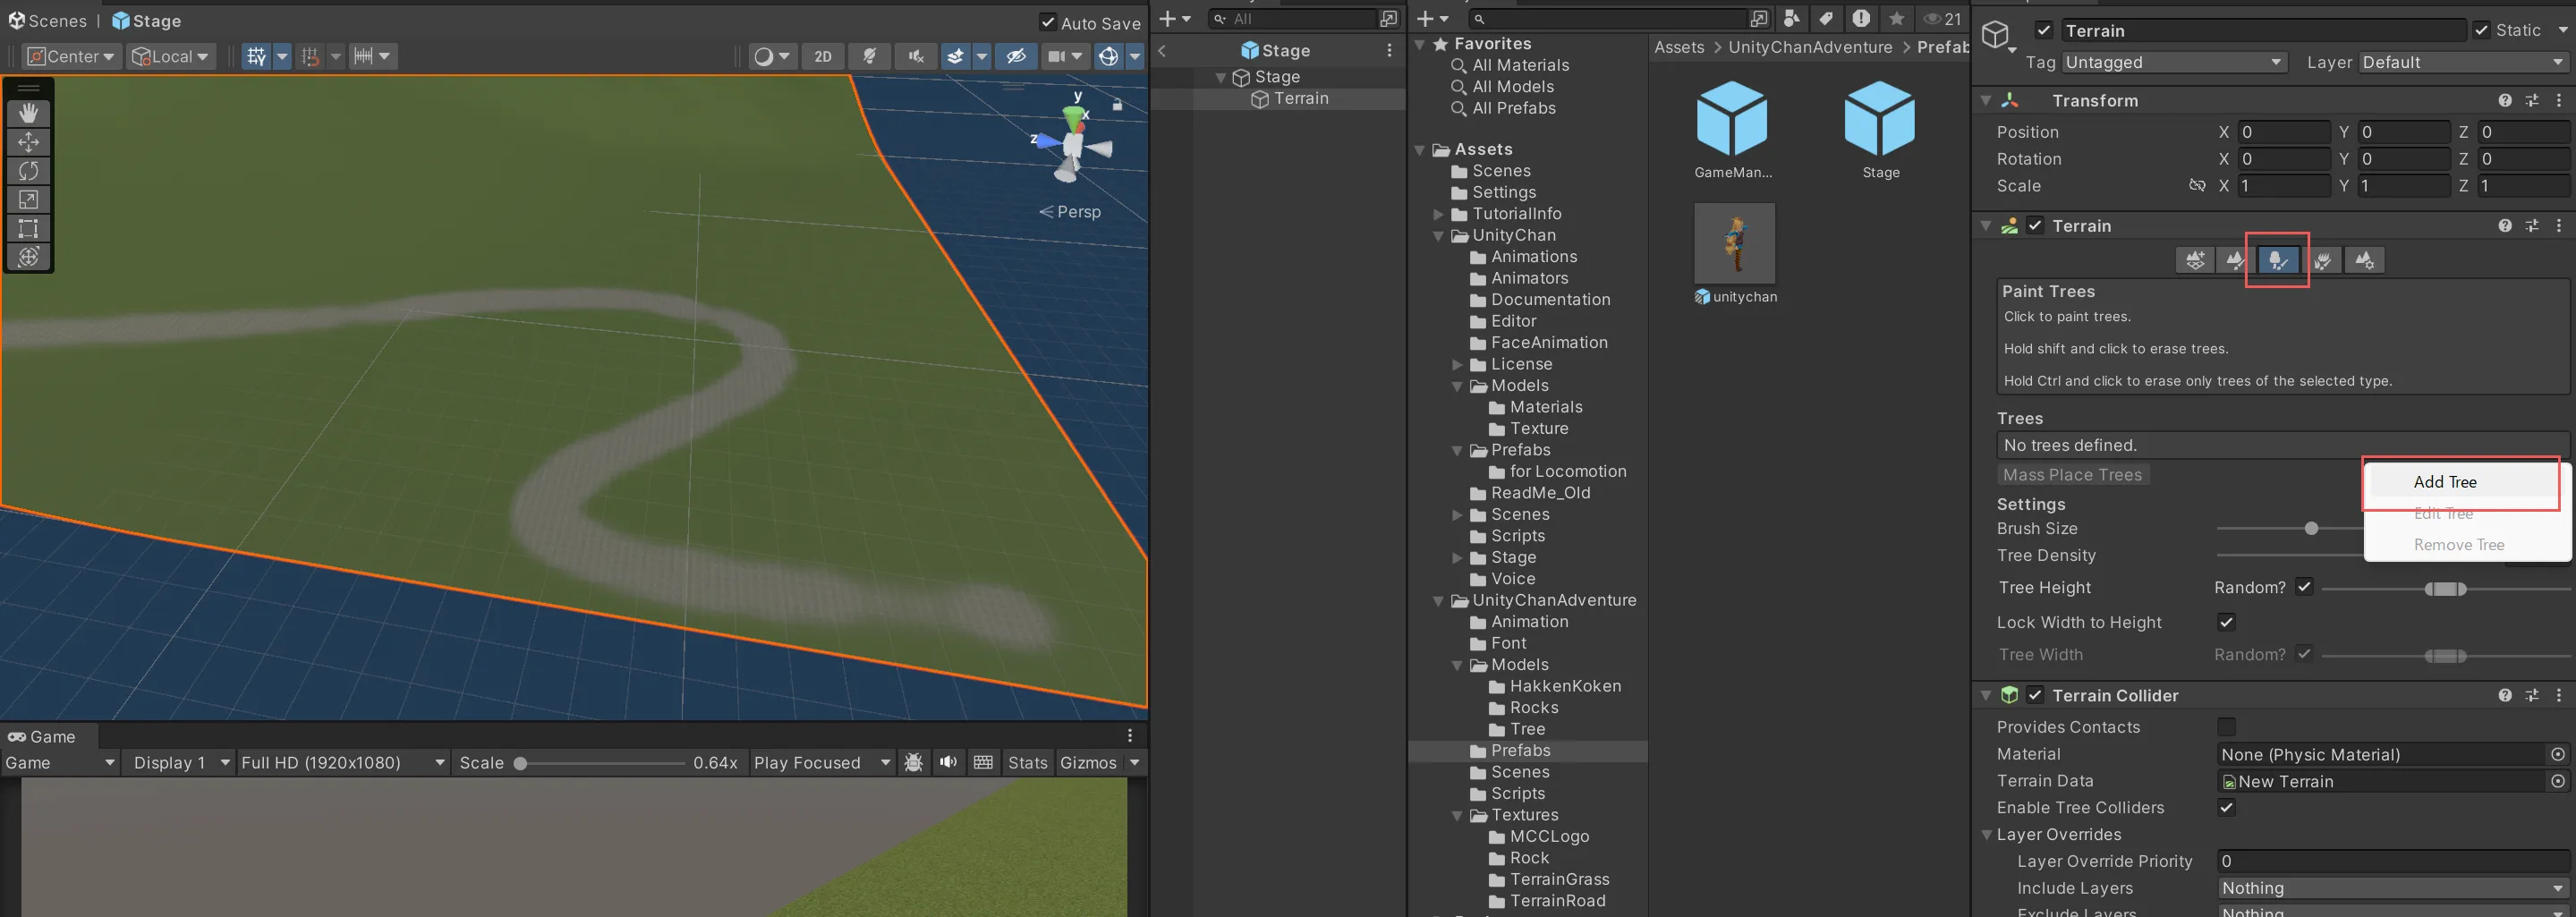This screenshot has width=2576, height=917.
Task: Toggle Lock Width to Height checkbox
Action: click(2226, 623)
